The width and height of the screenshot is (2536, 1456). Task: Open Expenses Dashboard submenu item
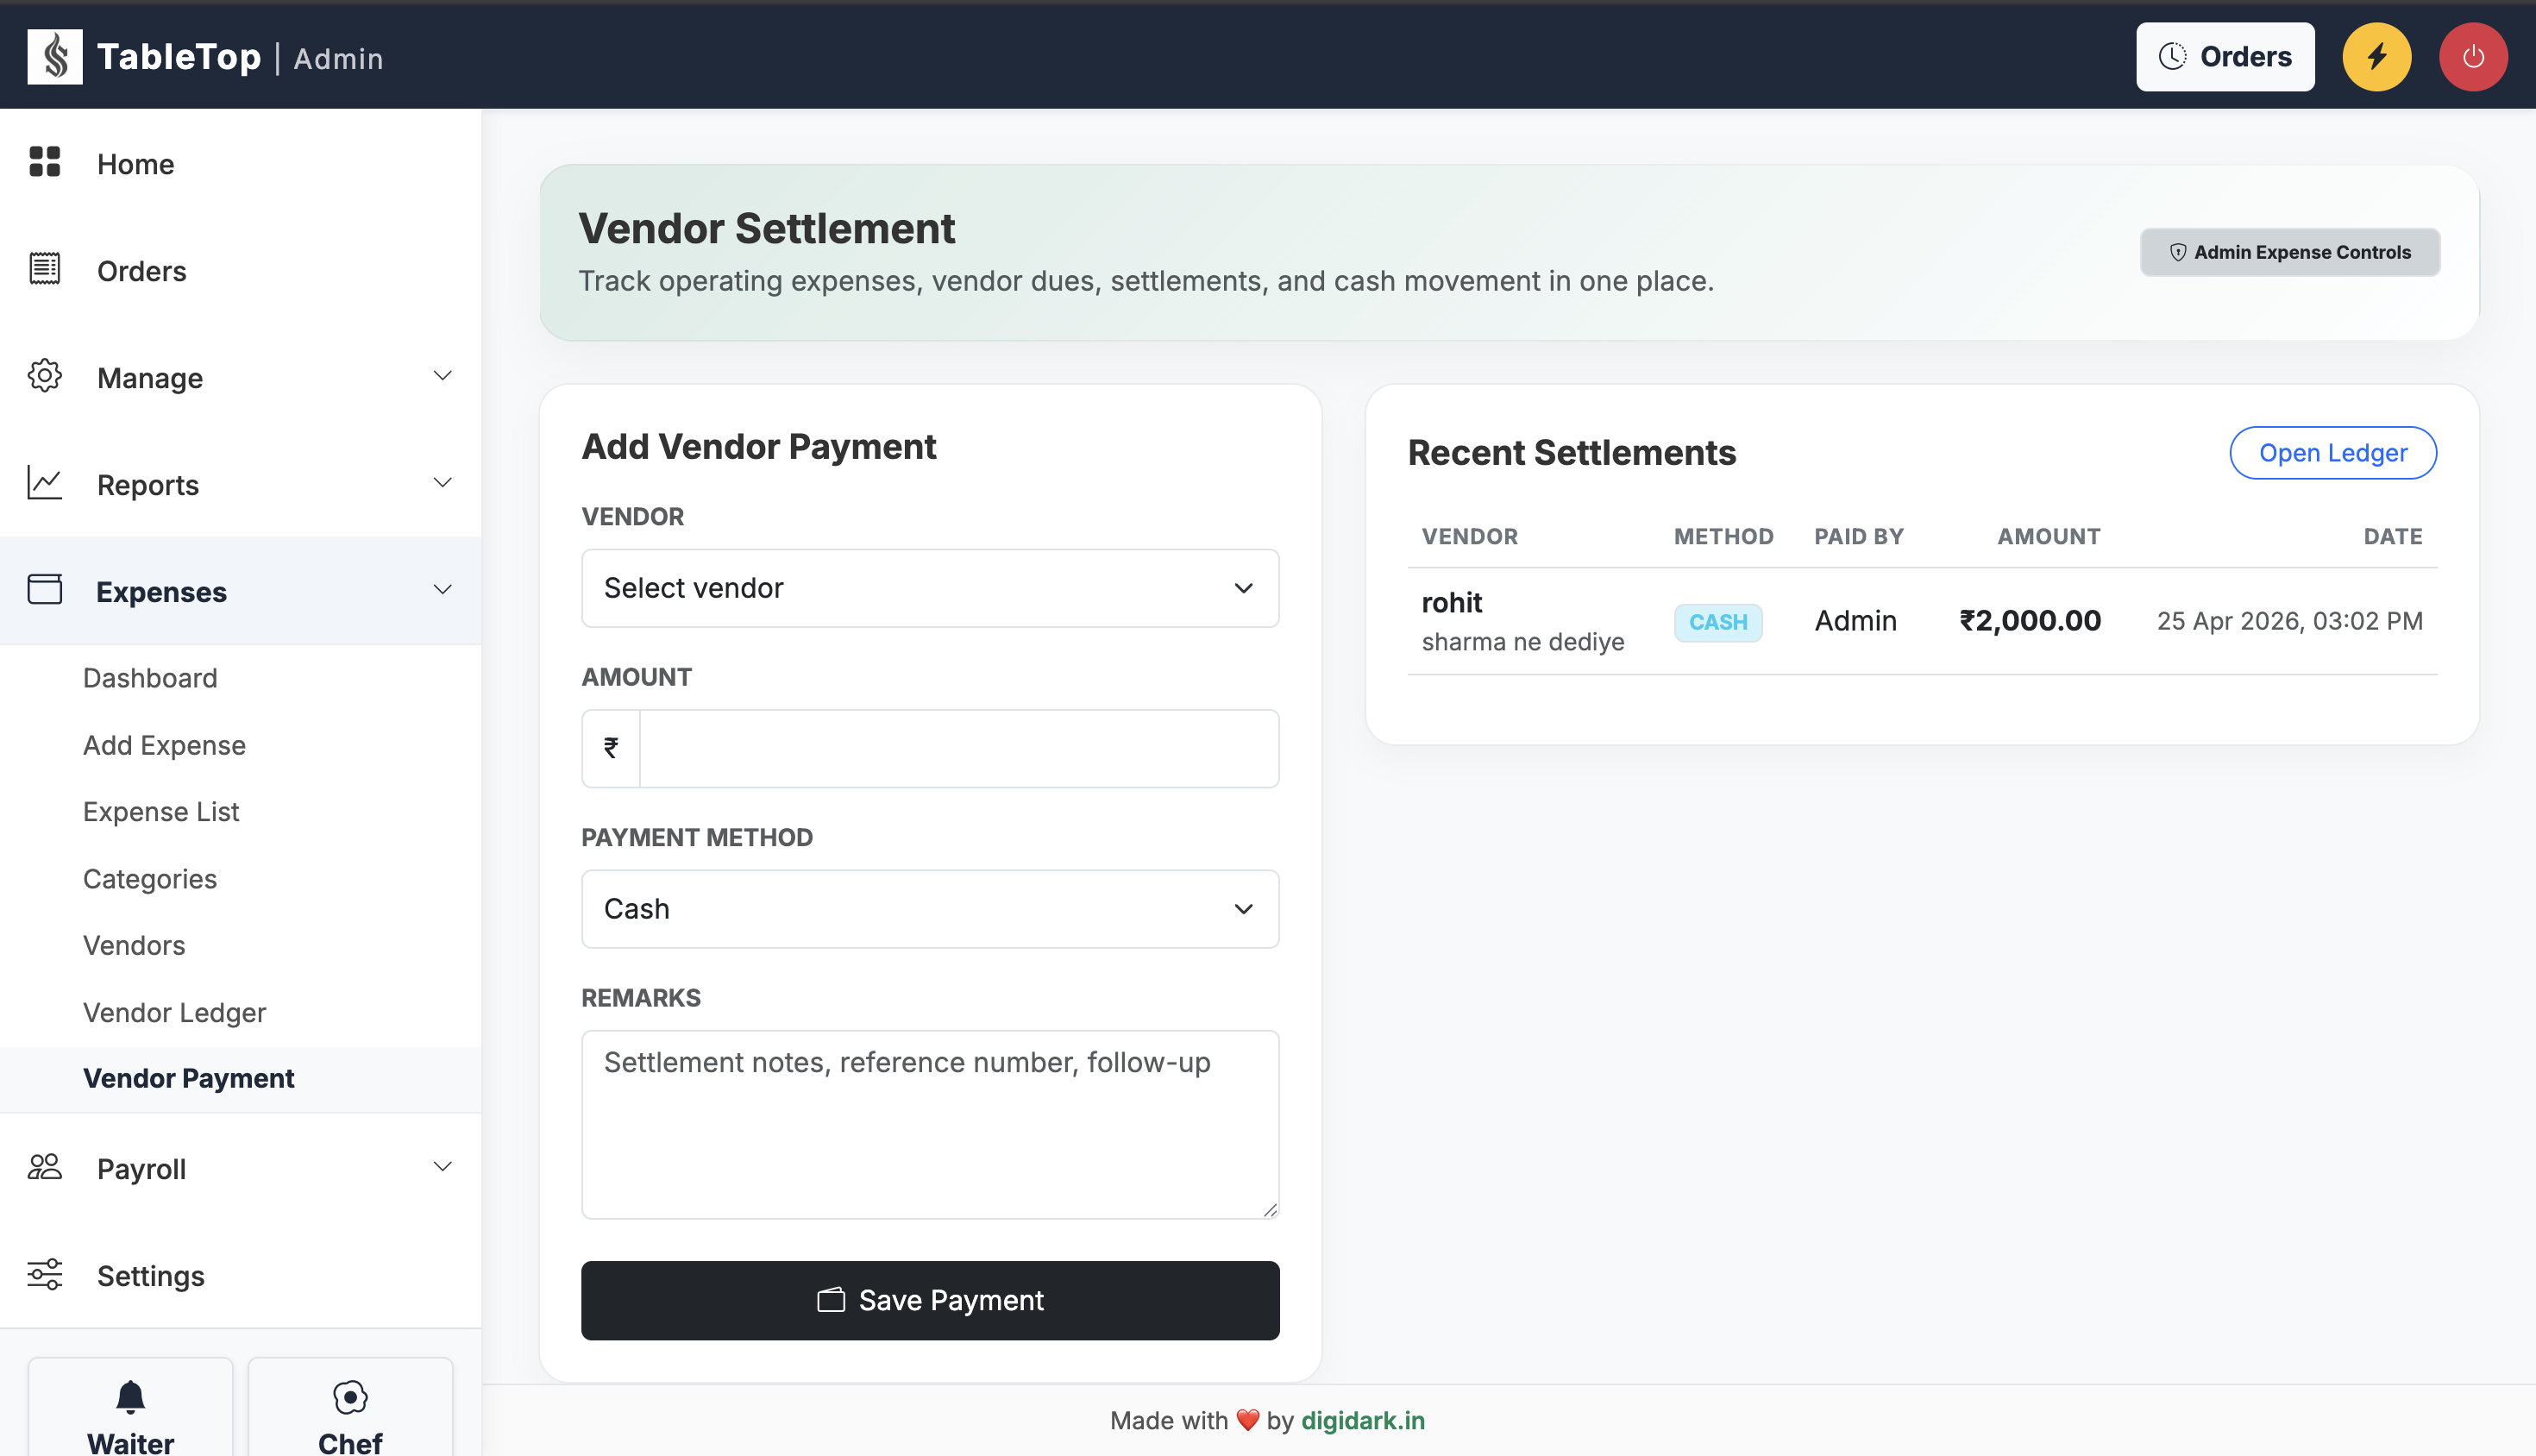(x=150, y=678)
